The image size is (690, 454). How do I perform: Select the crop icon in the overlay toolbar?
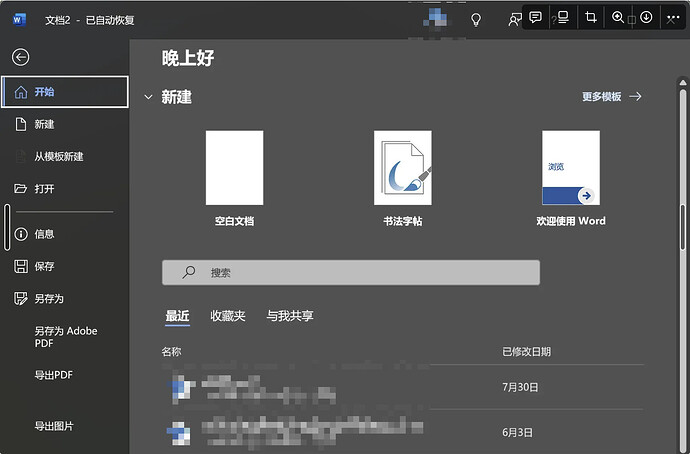pos(591,18)
